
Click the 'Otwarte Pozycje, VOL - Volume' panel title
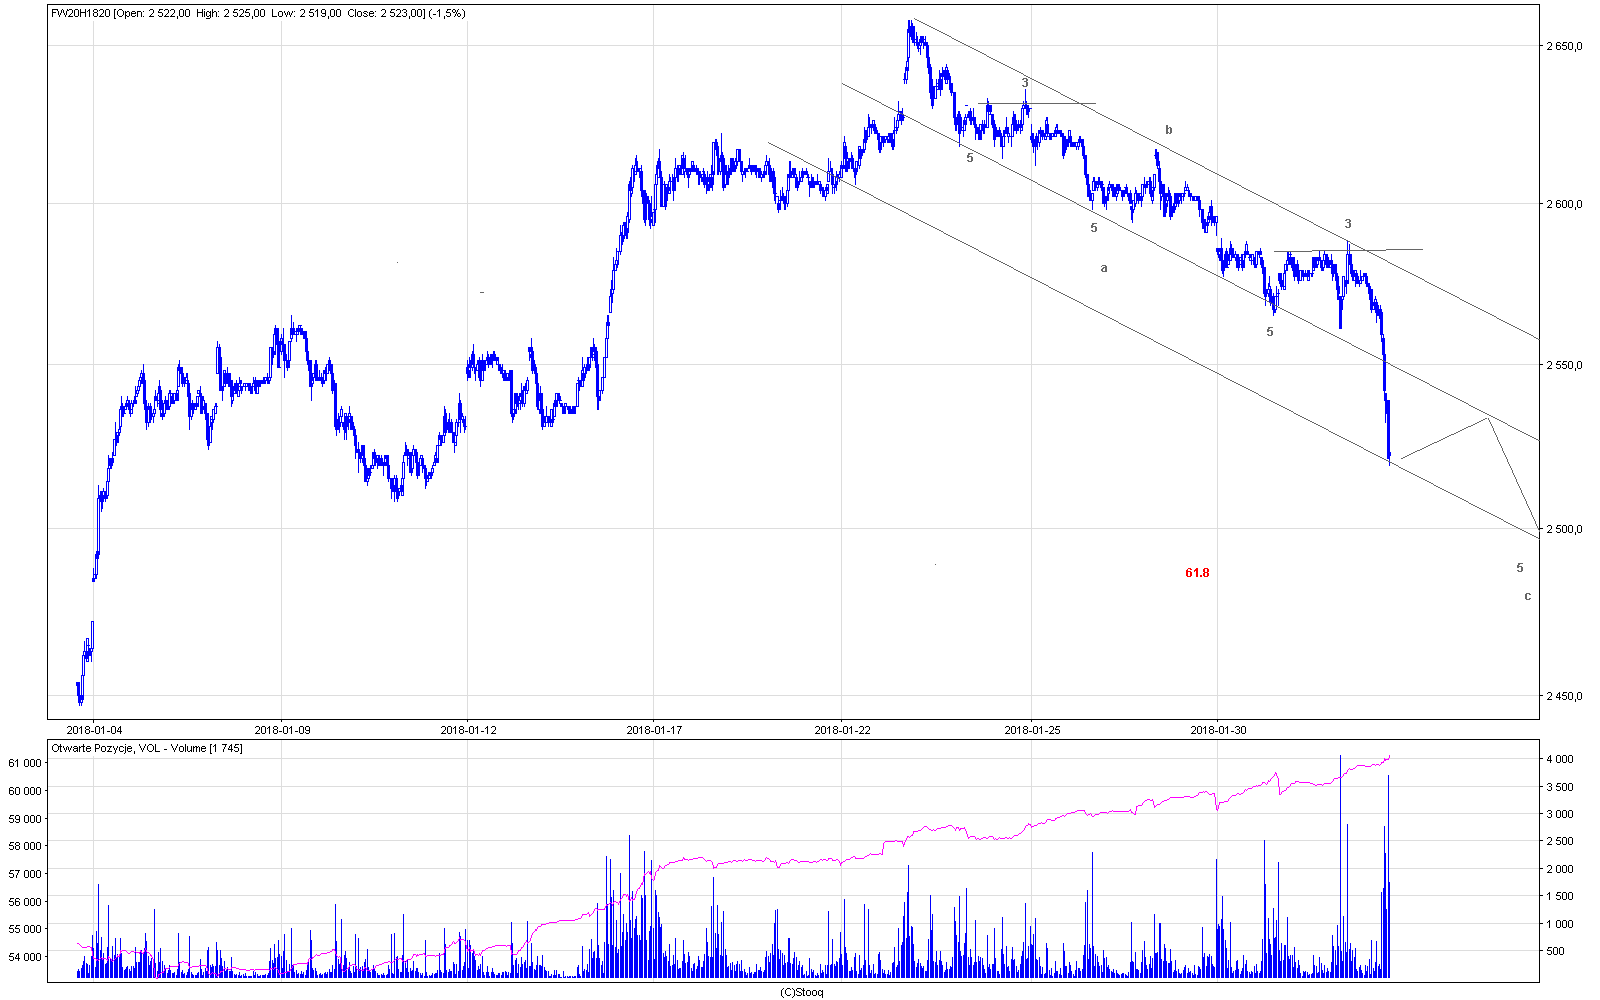coord(147,748)
